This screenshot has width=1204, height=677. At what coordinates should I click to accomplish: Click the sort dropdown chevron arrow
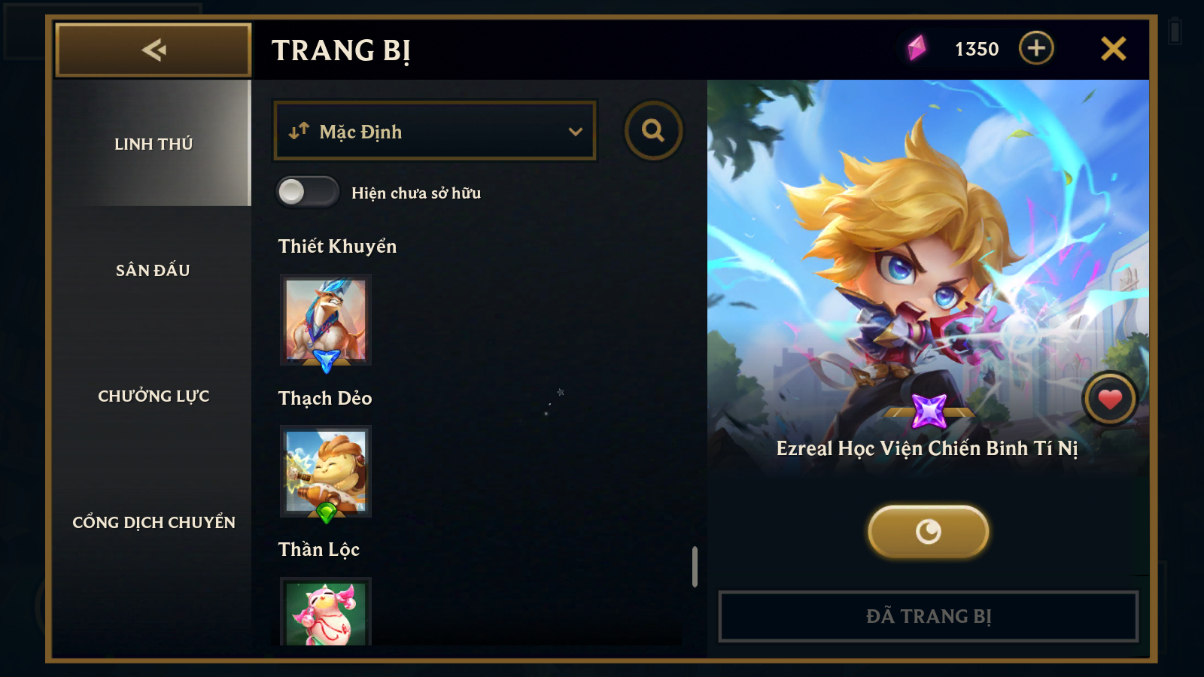[575, 132]
